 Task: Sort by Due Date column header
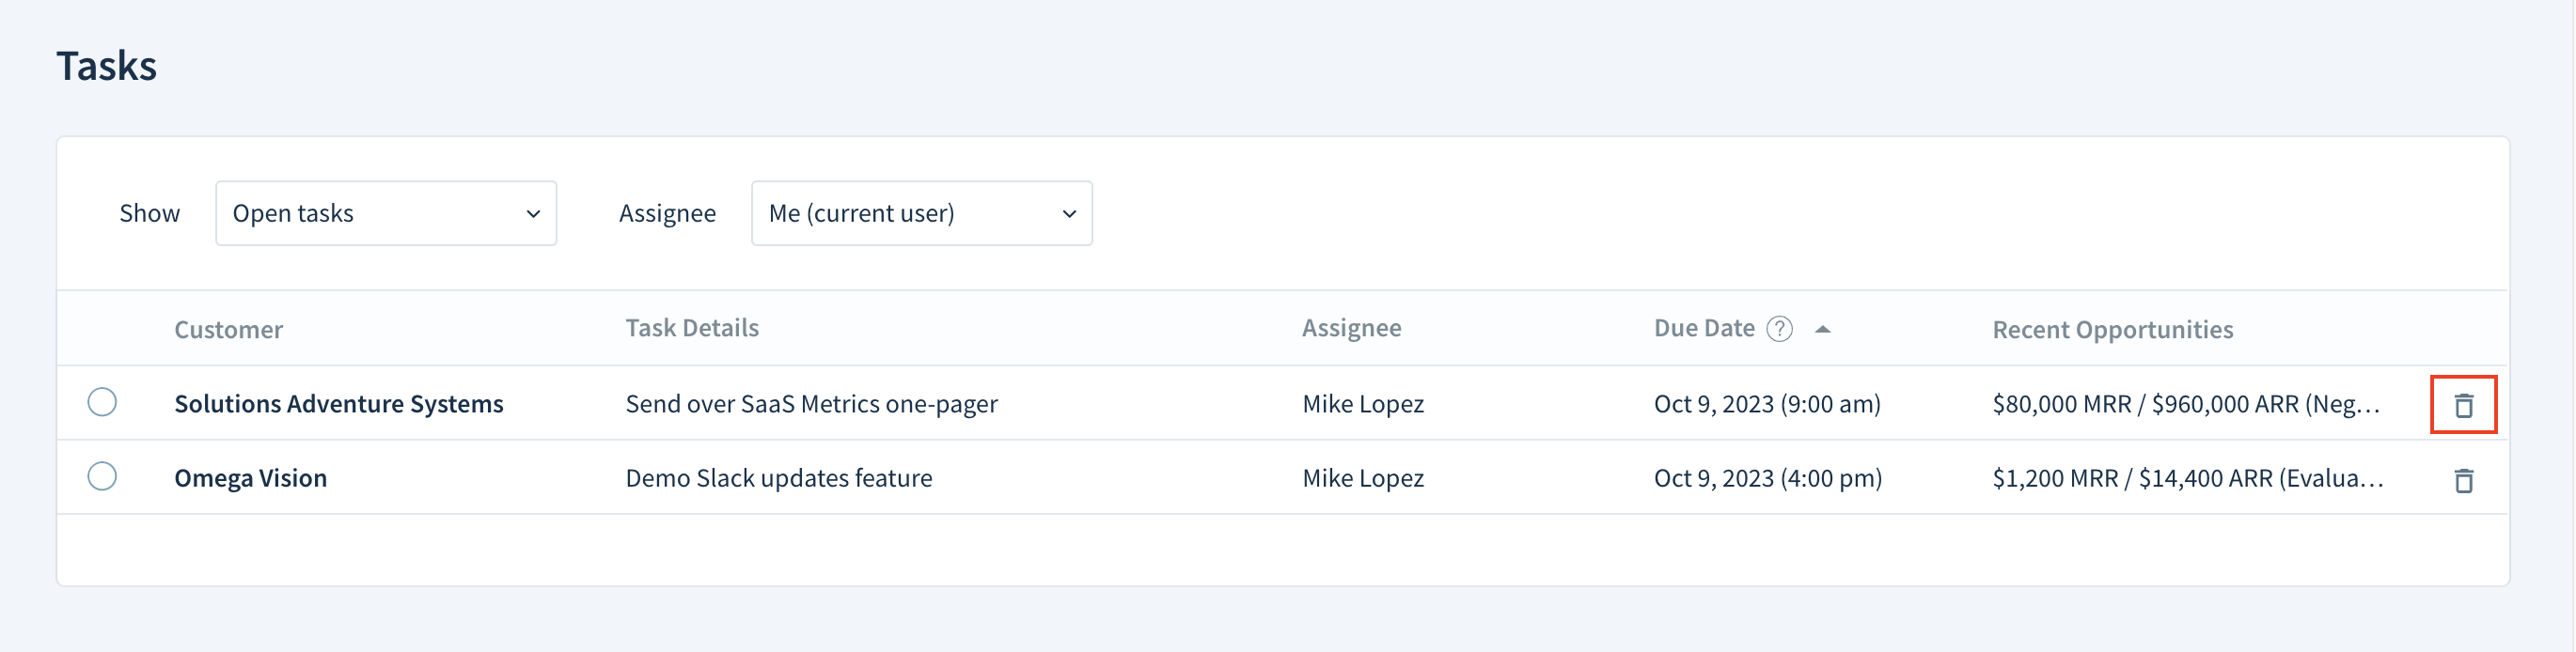(x=1704, y=328)
